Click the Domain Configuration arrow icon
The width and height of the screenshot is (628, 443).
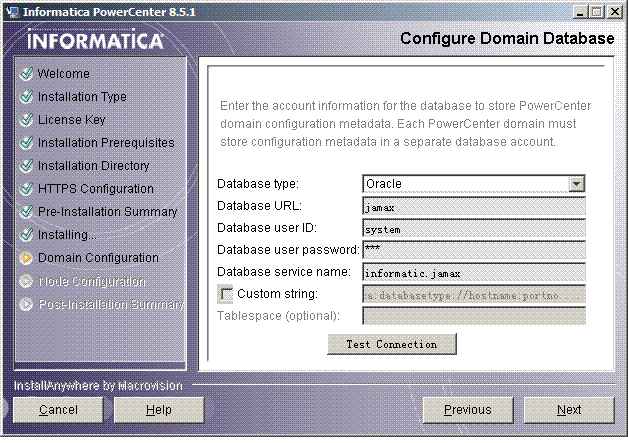click(x=26, y=258)
